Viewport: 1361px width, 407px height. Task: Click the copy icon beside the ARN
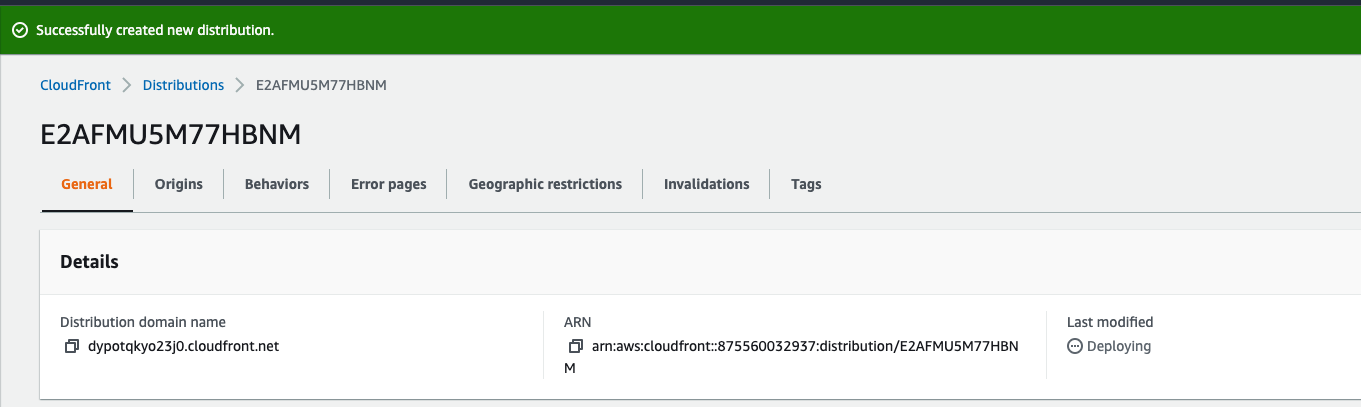(575, 346)
